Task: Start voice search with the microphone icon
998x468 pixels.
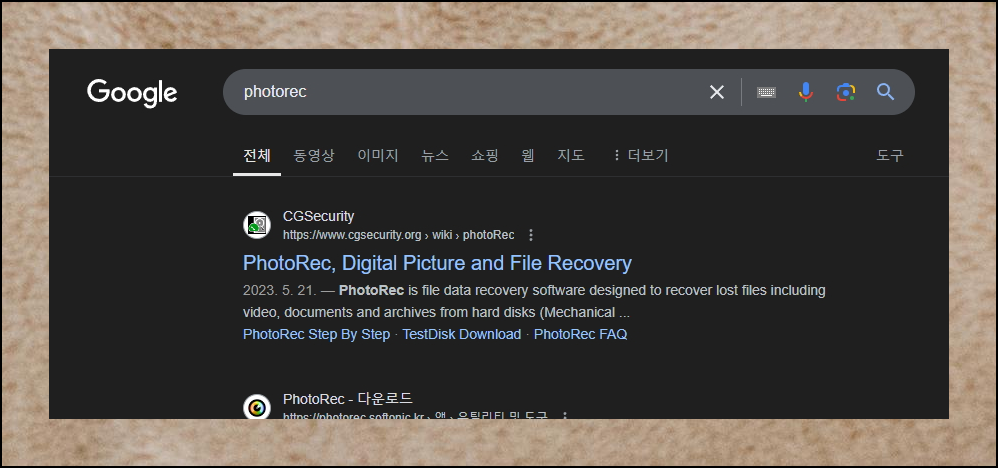Action: (806, 92)
